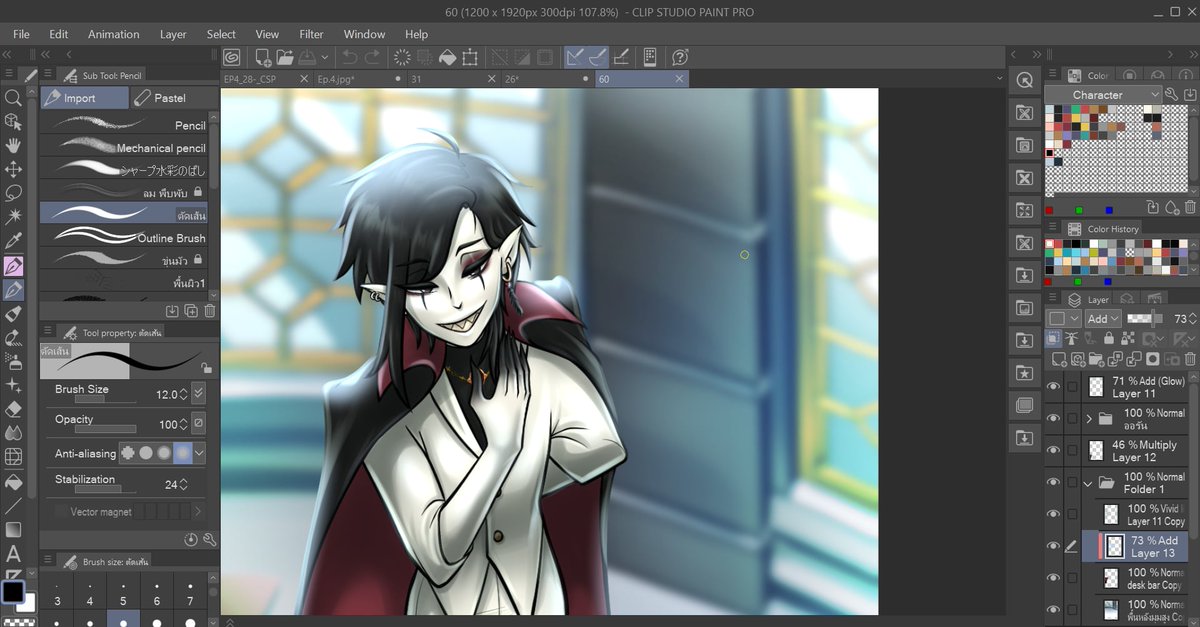Toggle snap to ruler button
The height and width of the screenshot is (627, 1200).
(x=576, y=57)
